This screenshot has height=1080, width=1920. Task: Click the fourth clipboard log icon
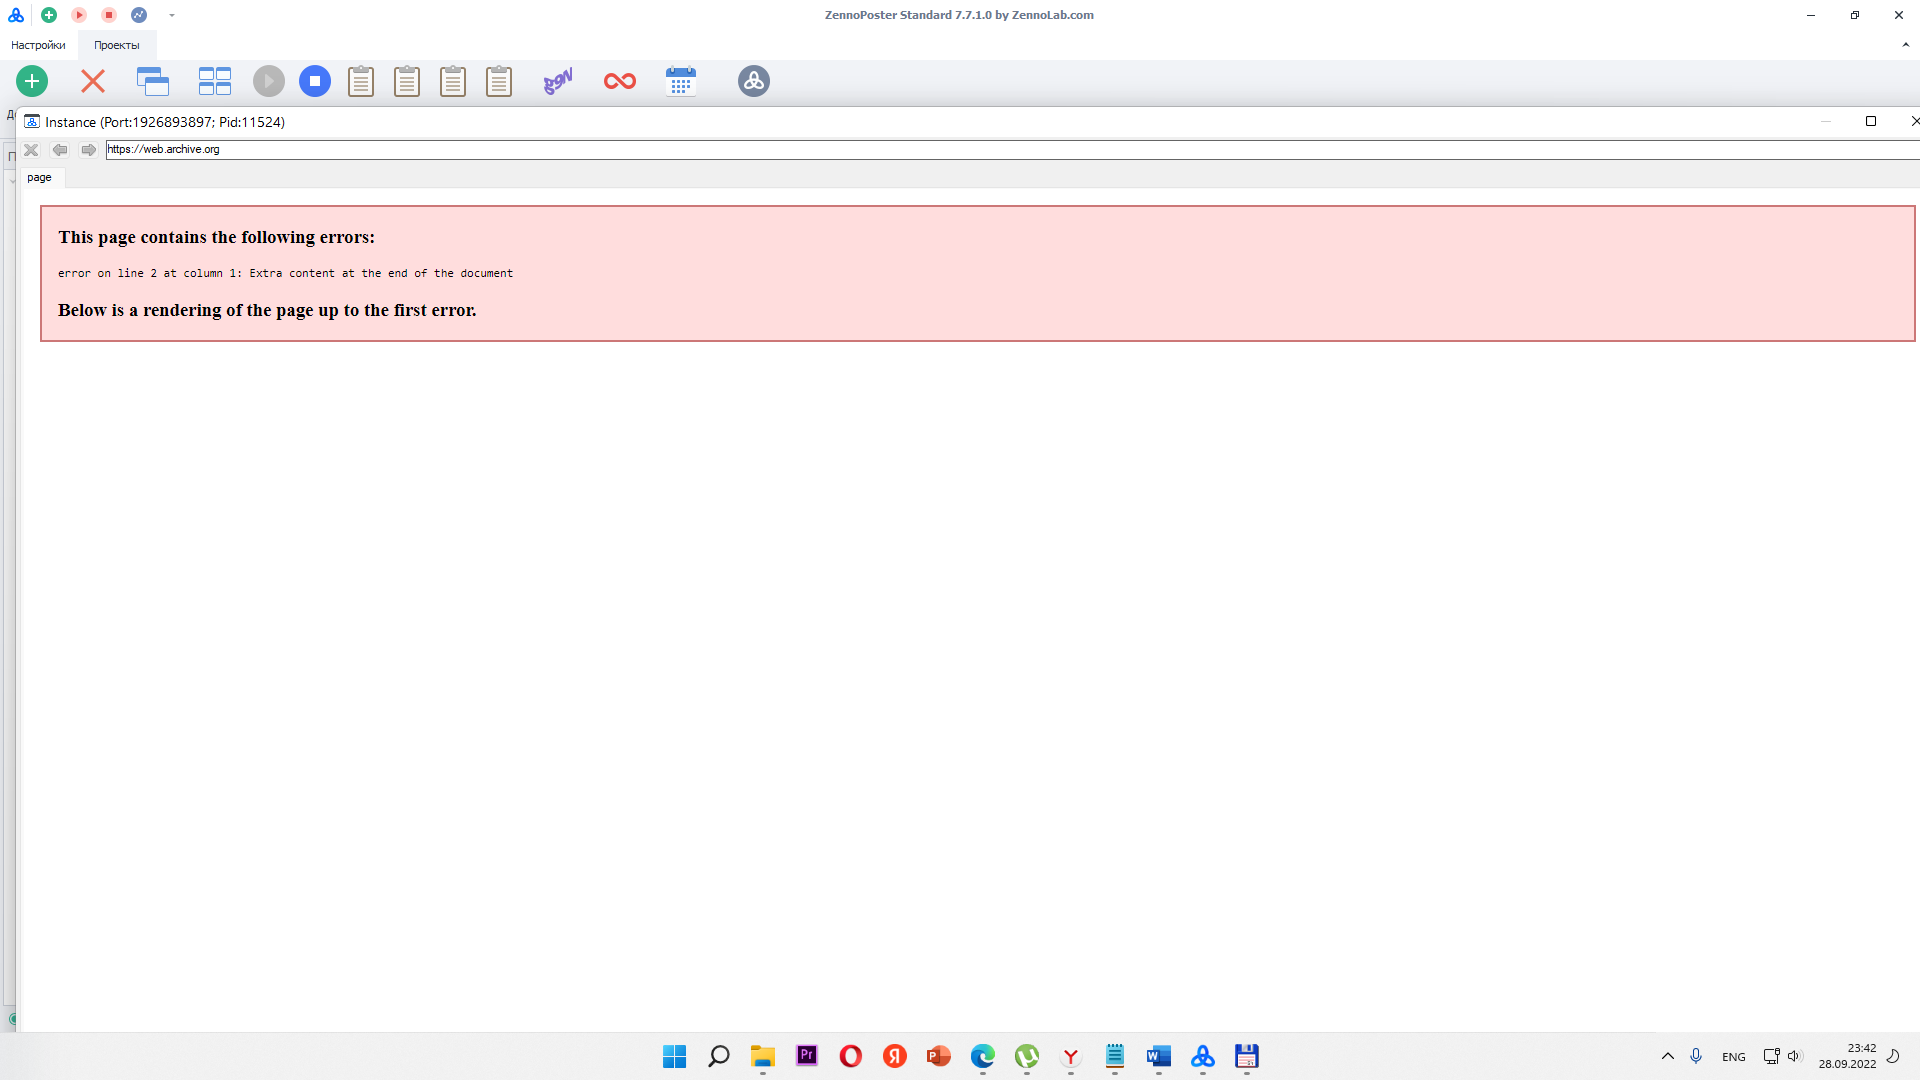[x=499, y=81]
